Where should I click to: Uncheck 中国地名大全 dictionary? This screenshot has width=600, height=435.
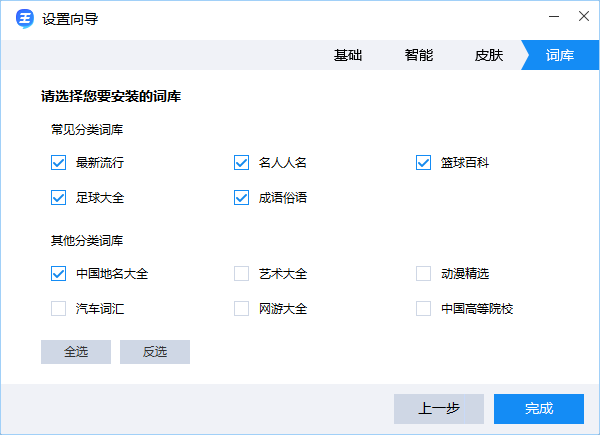click(58, 273)
